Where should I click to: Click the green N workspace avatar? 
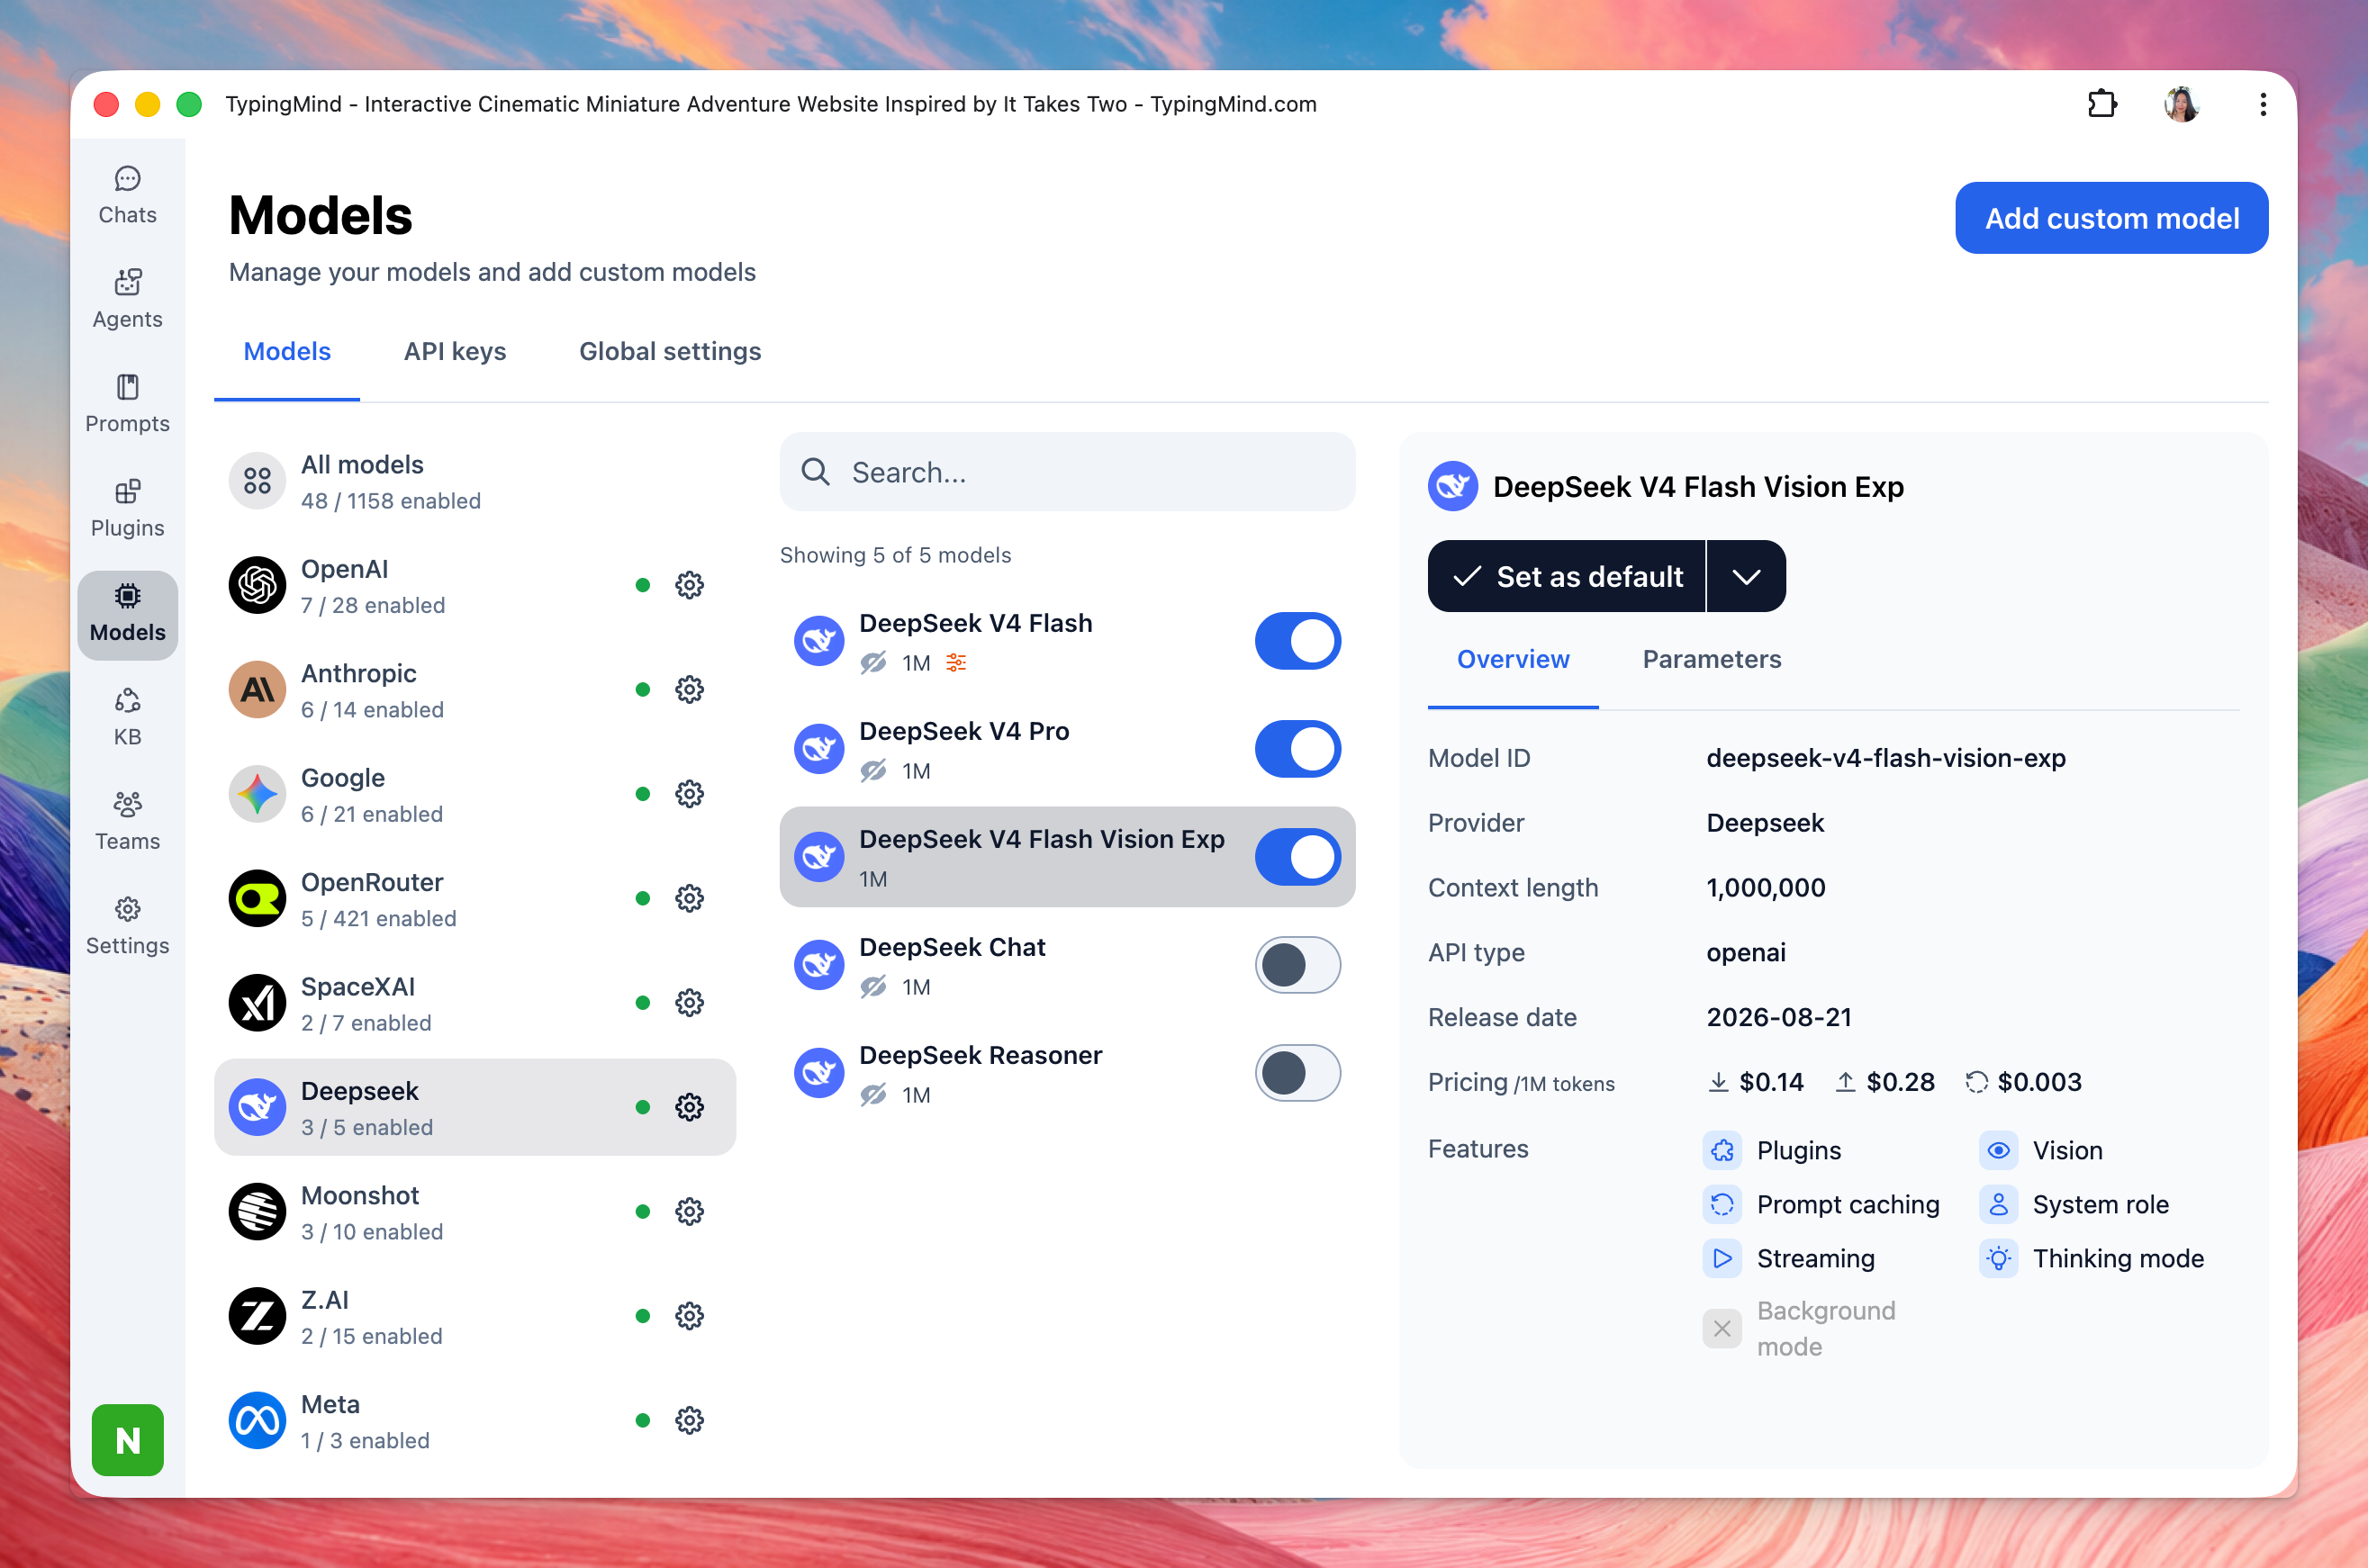pos(127,1440)
